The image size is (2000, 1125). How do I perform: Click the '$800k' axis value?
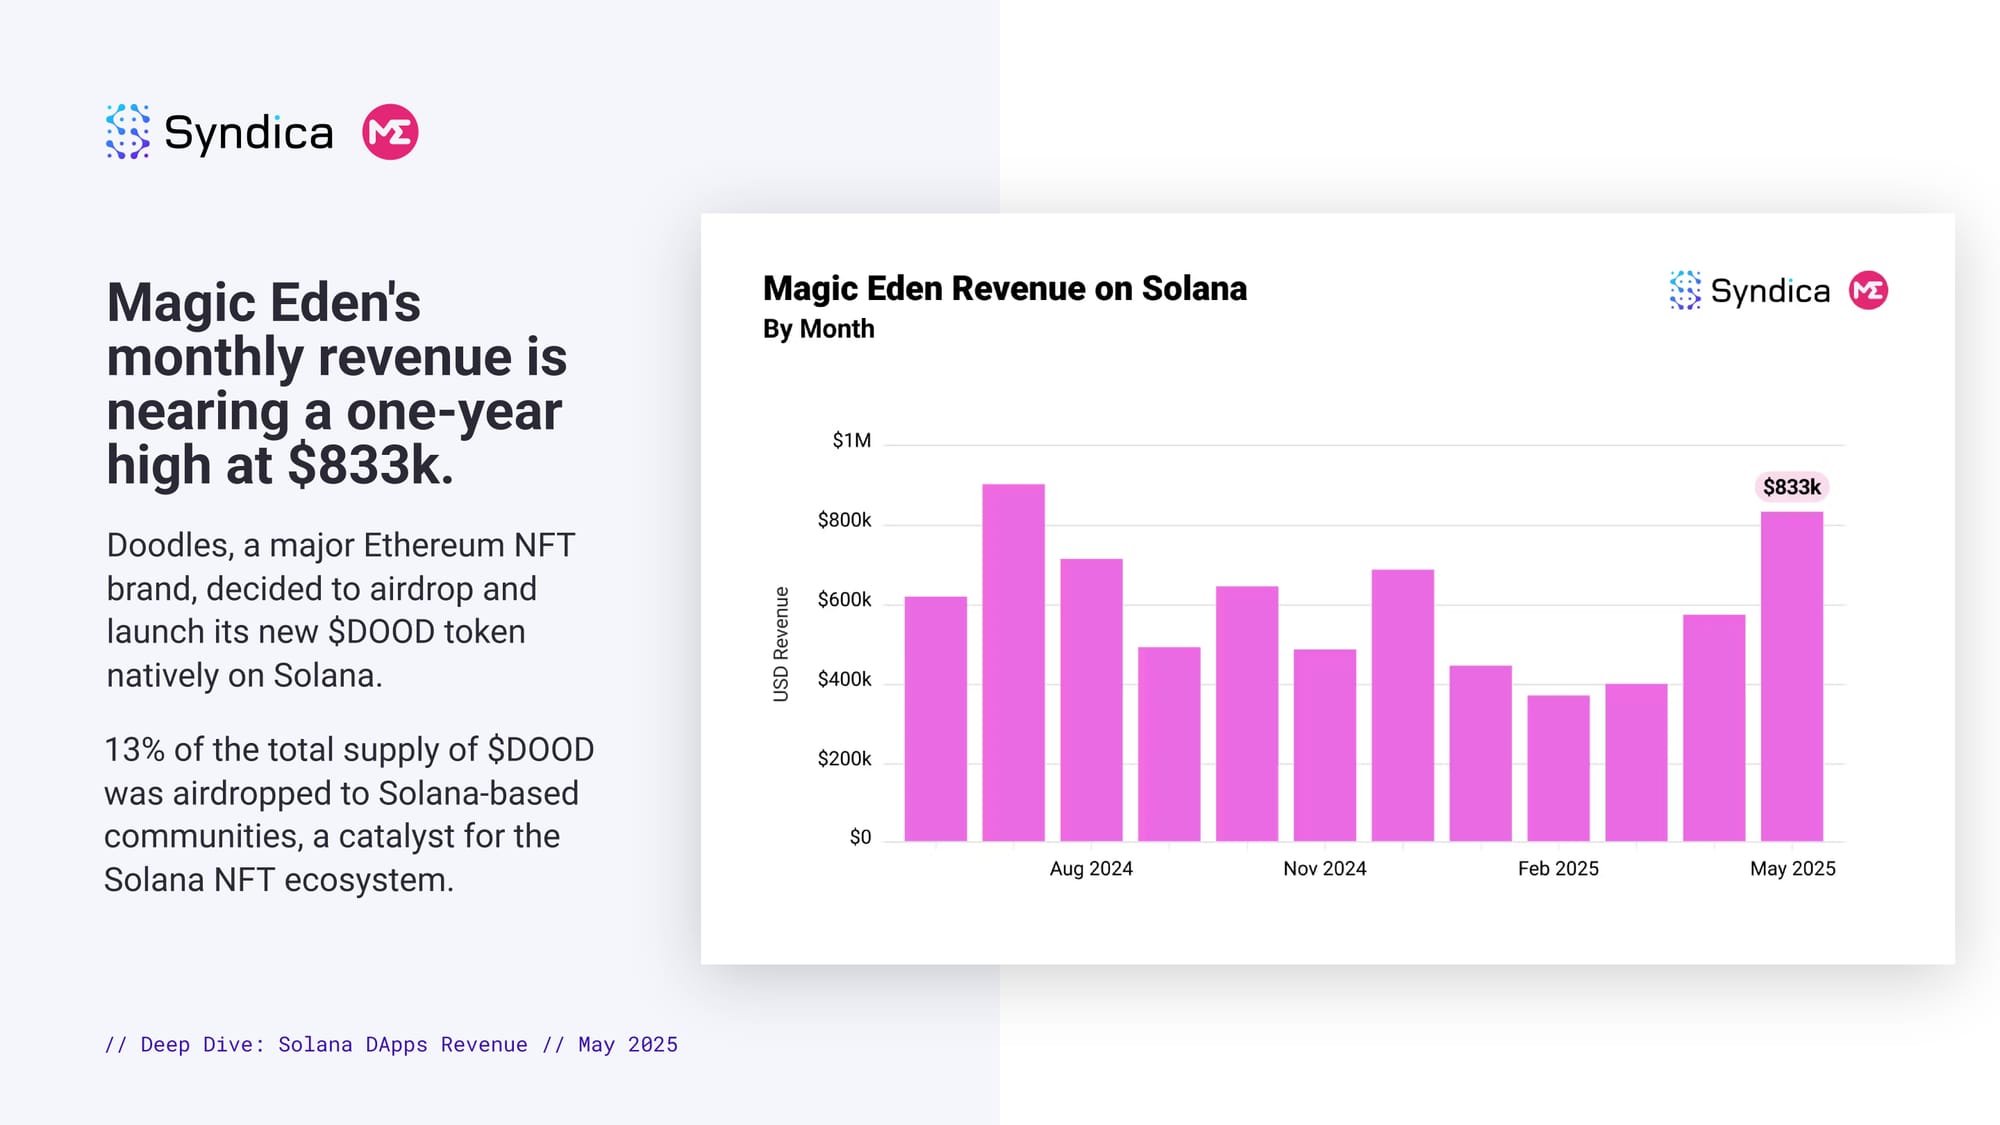(x=845, y=520)
